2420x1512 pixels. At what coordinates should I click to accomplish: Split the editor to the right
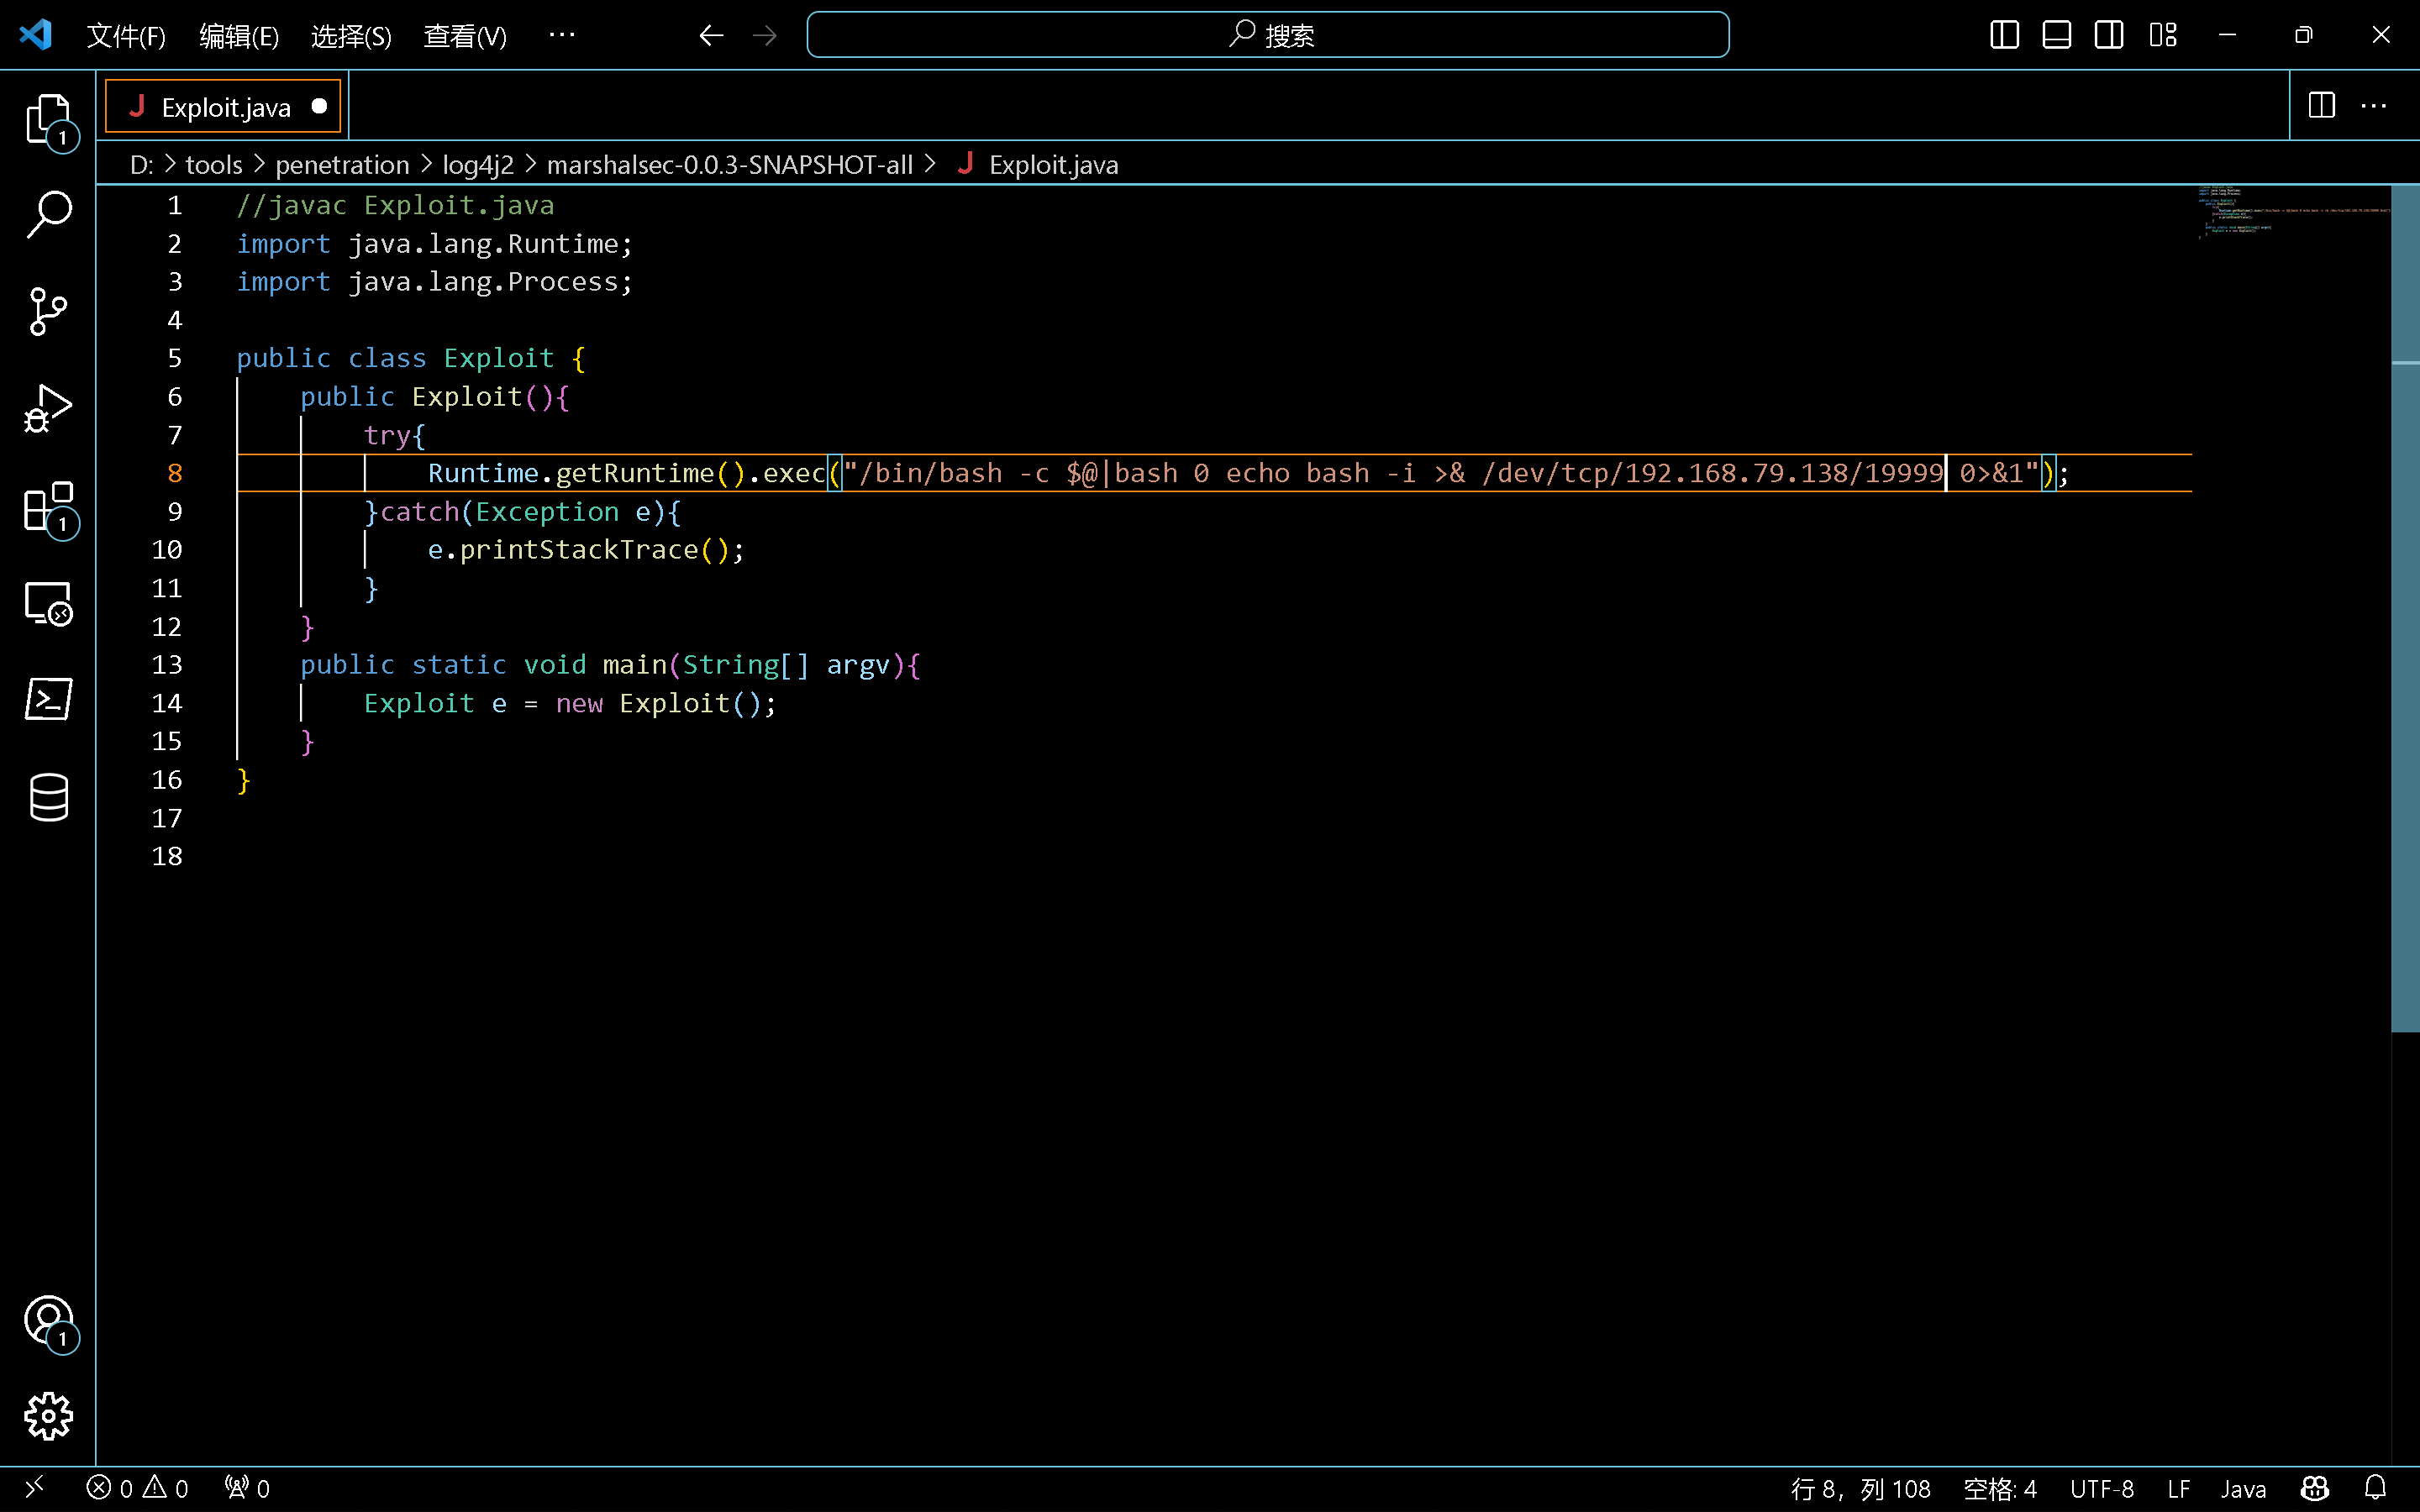pyautogui.click(x=2322, y=105)
